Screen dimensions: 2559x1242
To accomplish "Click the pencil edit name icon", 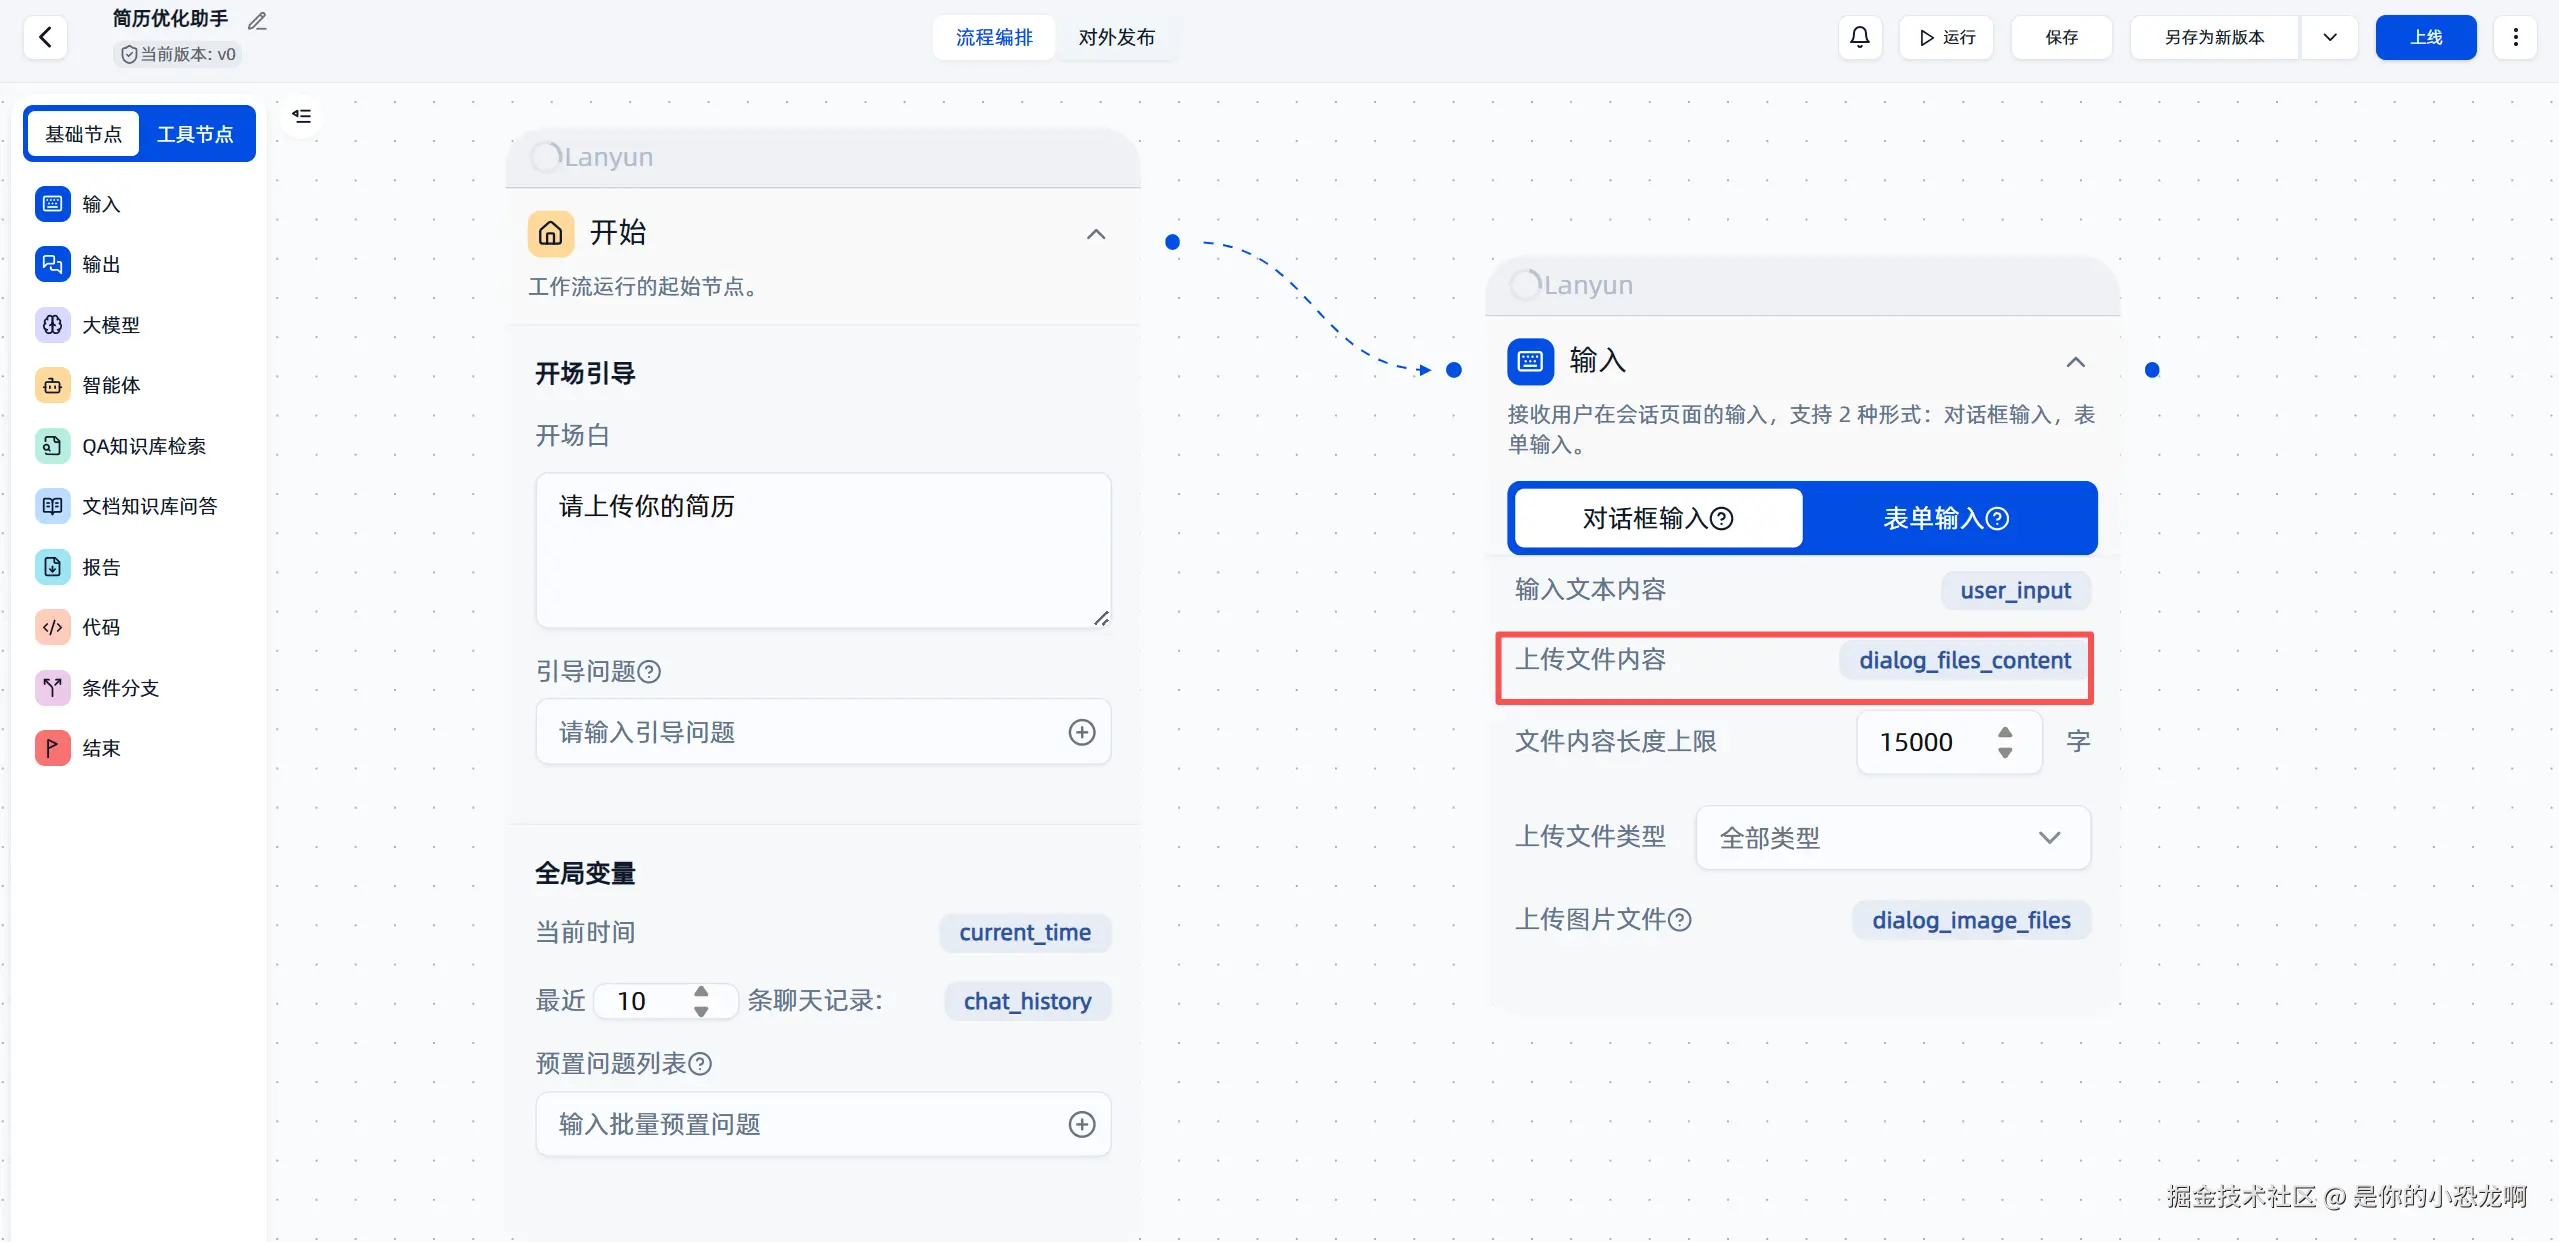I will point(257,21).
